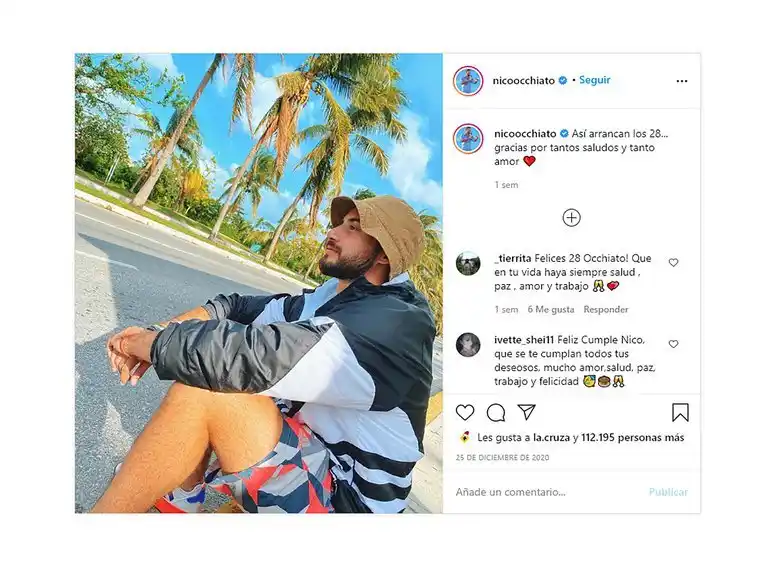Screen dimensions: 768x576
Task: Click nicoocchiato's header profile picture
Action: click(x=468, y=81)
